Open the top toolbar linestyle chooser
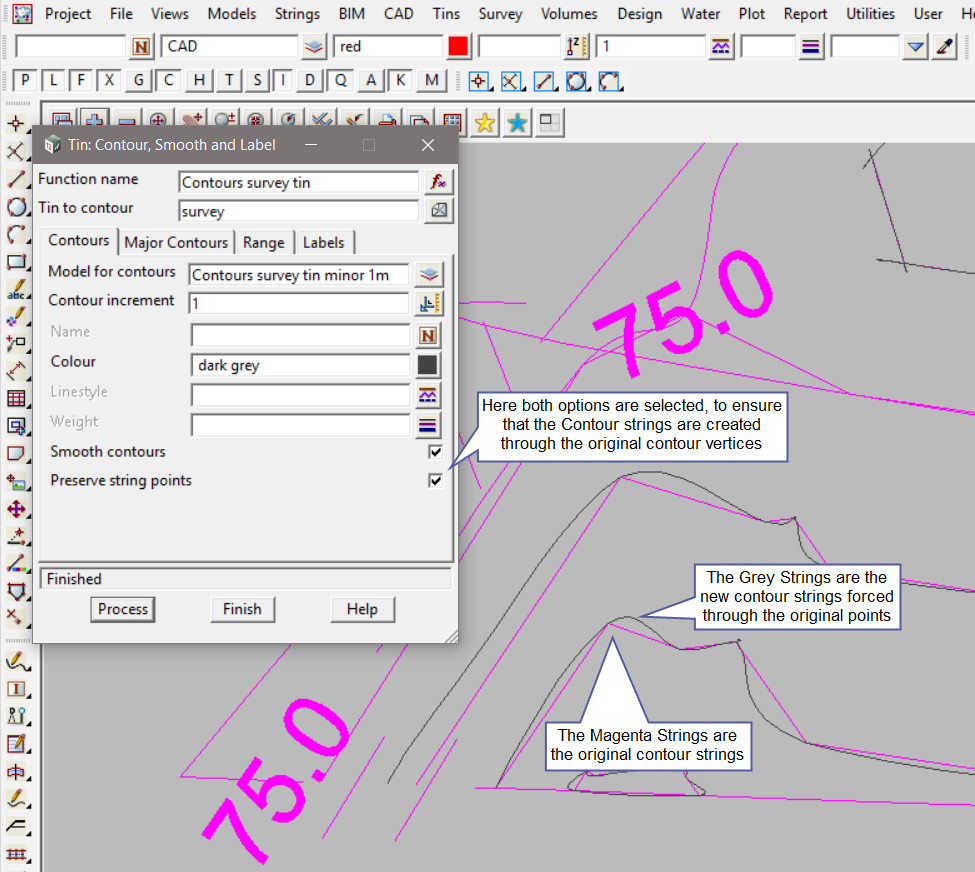 719,47
